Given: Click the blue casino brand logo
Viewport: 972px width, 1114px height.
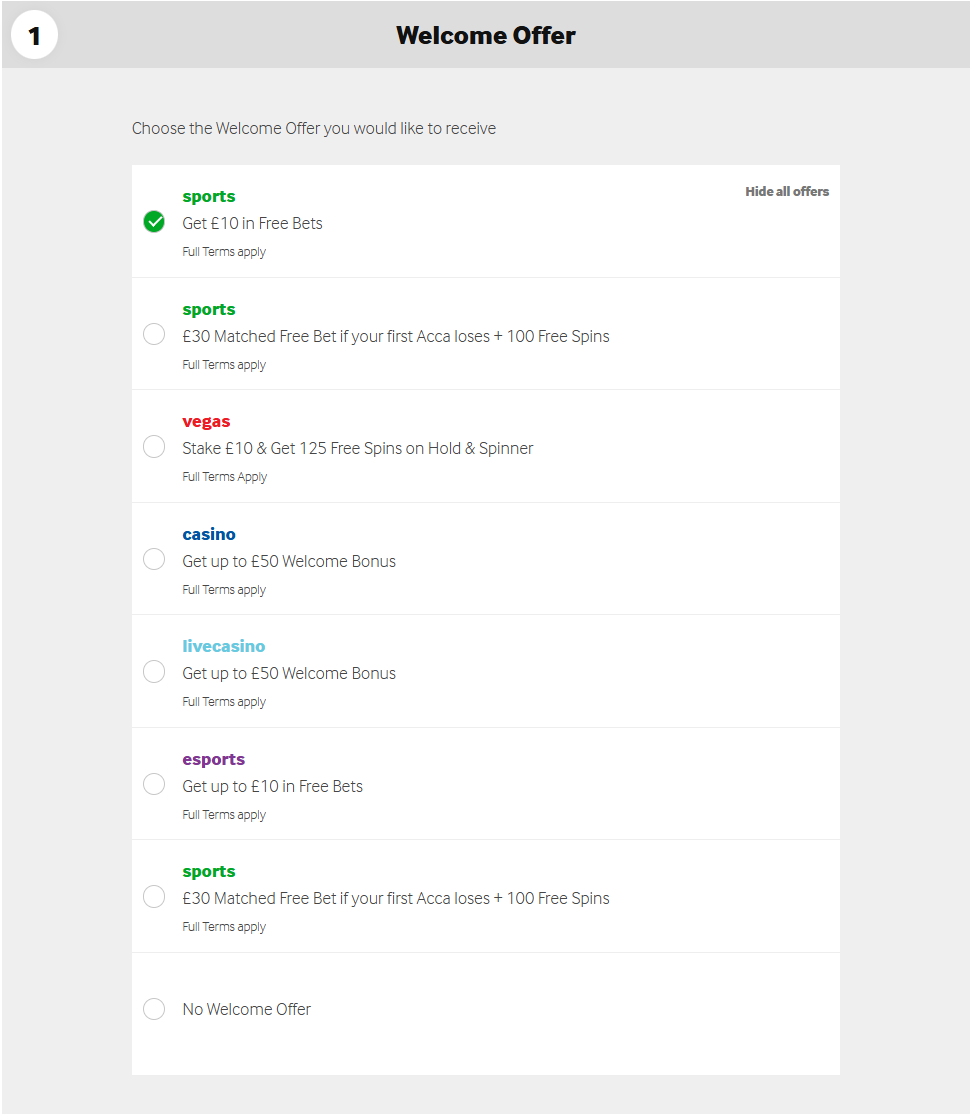Looking at the screenshot, I should coord(209,534).
